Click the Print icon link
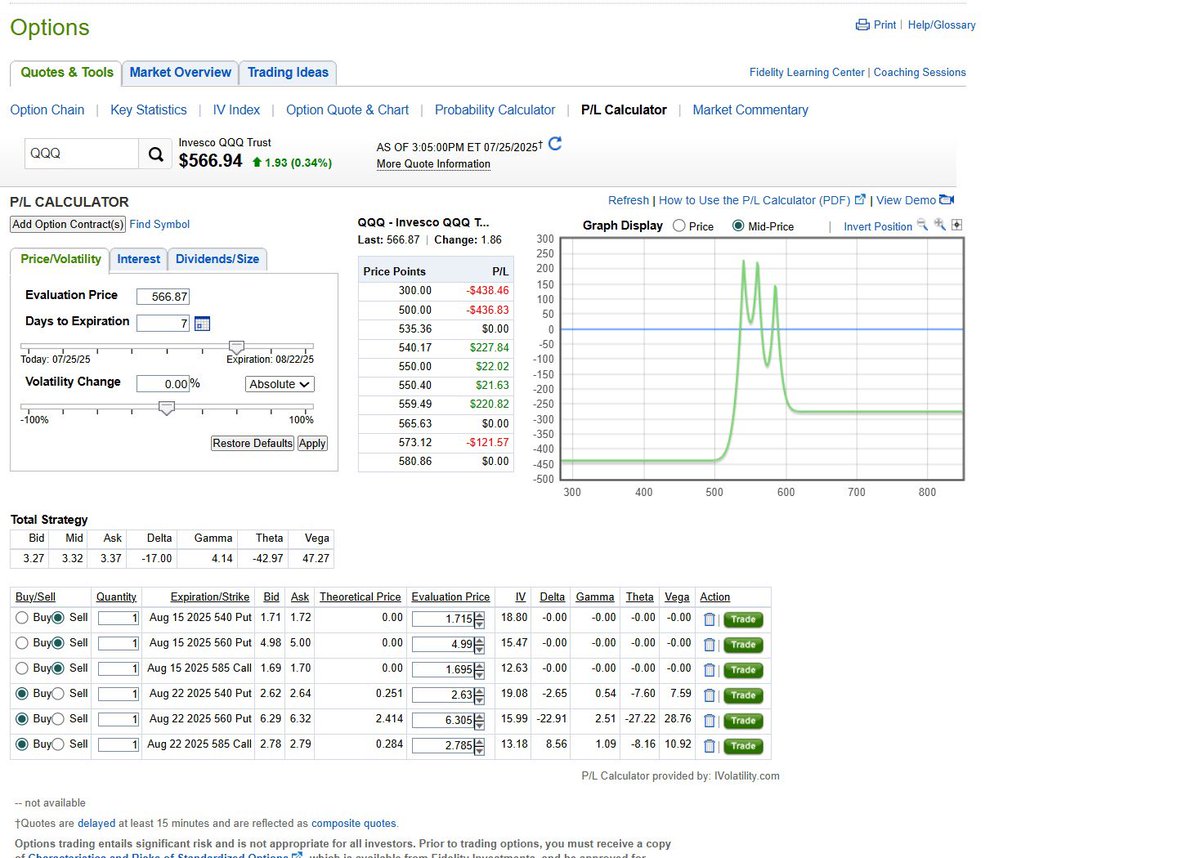The image size is (1200, 858). (863, 25)
